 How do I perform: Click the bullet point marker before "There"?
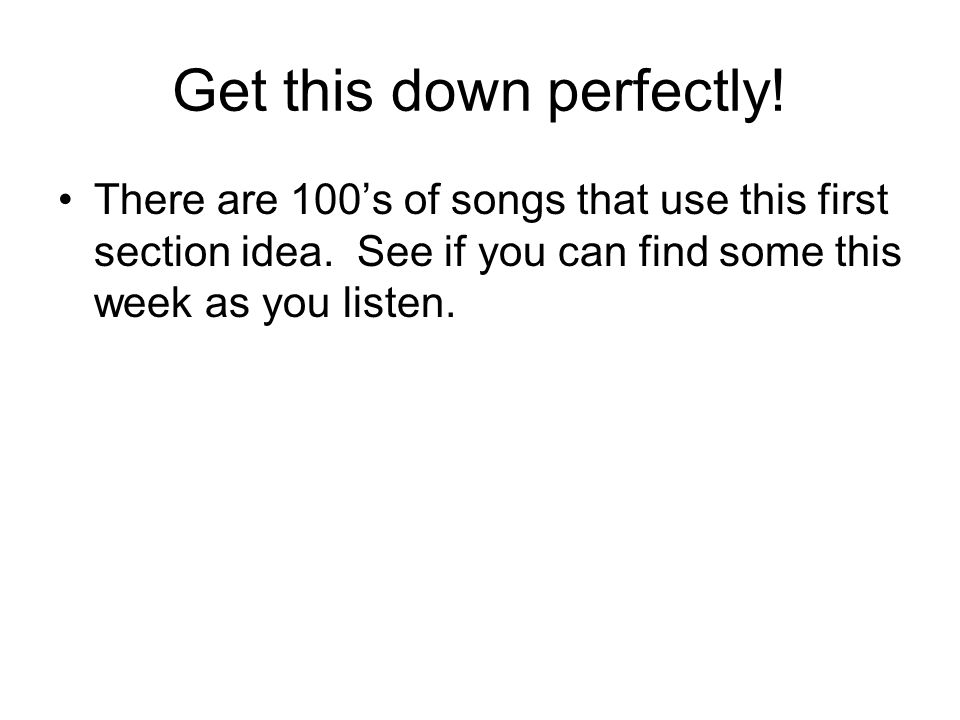click(x=67, y=200)
